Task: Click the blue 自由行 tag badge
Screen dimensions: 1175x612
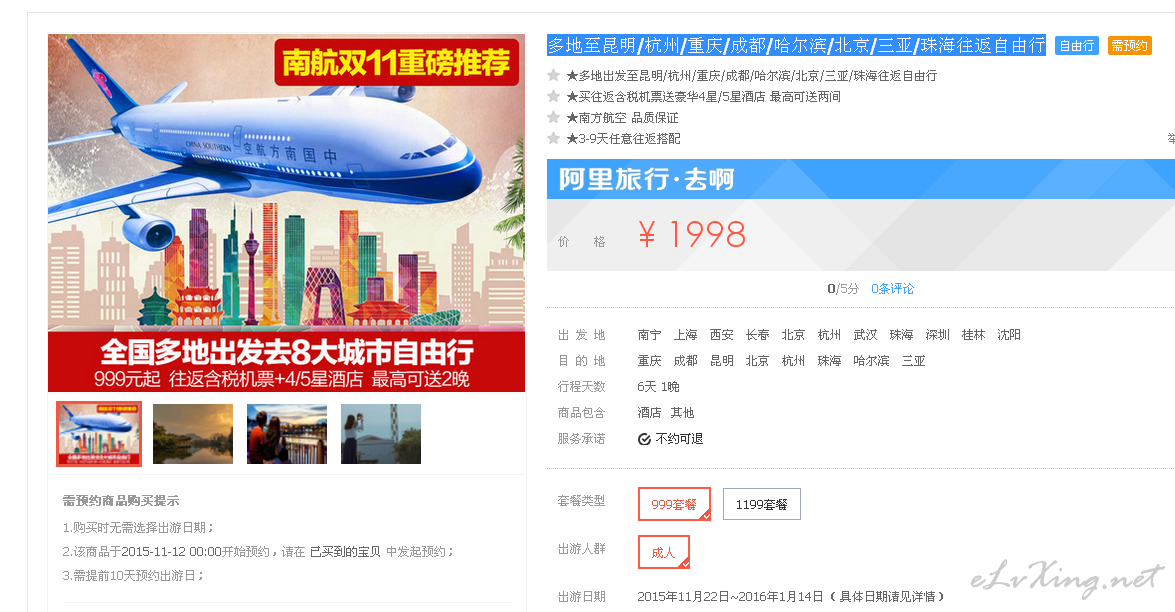Action: (x=1077, y=46)
